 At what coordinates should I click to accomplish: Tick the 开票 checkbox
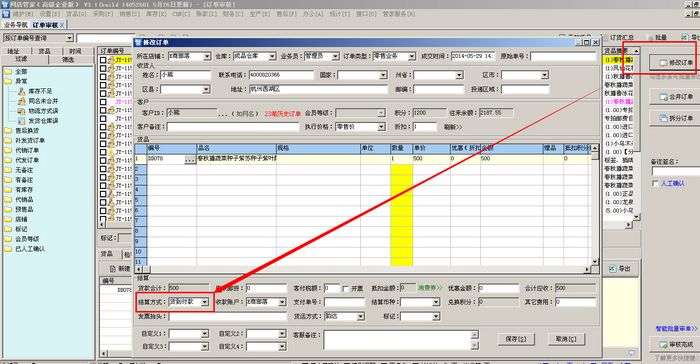[346, 289]
